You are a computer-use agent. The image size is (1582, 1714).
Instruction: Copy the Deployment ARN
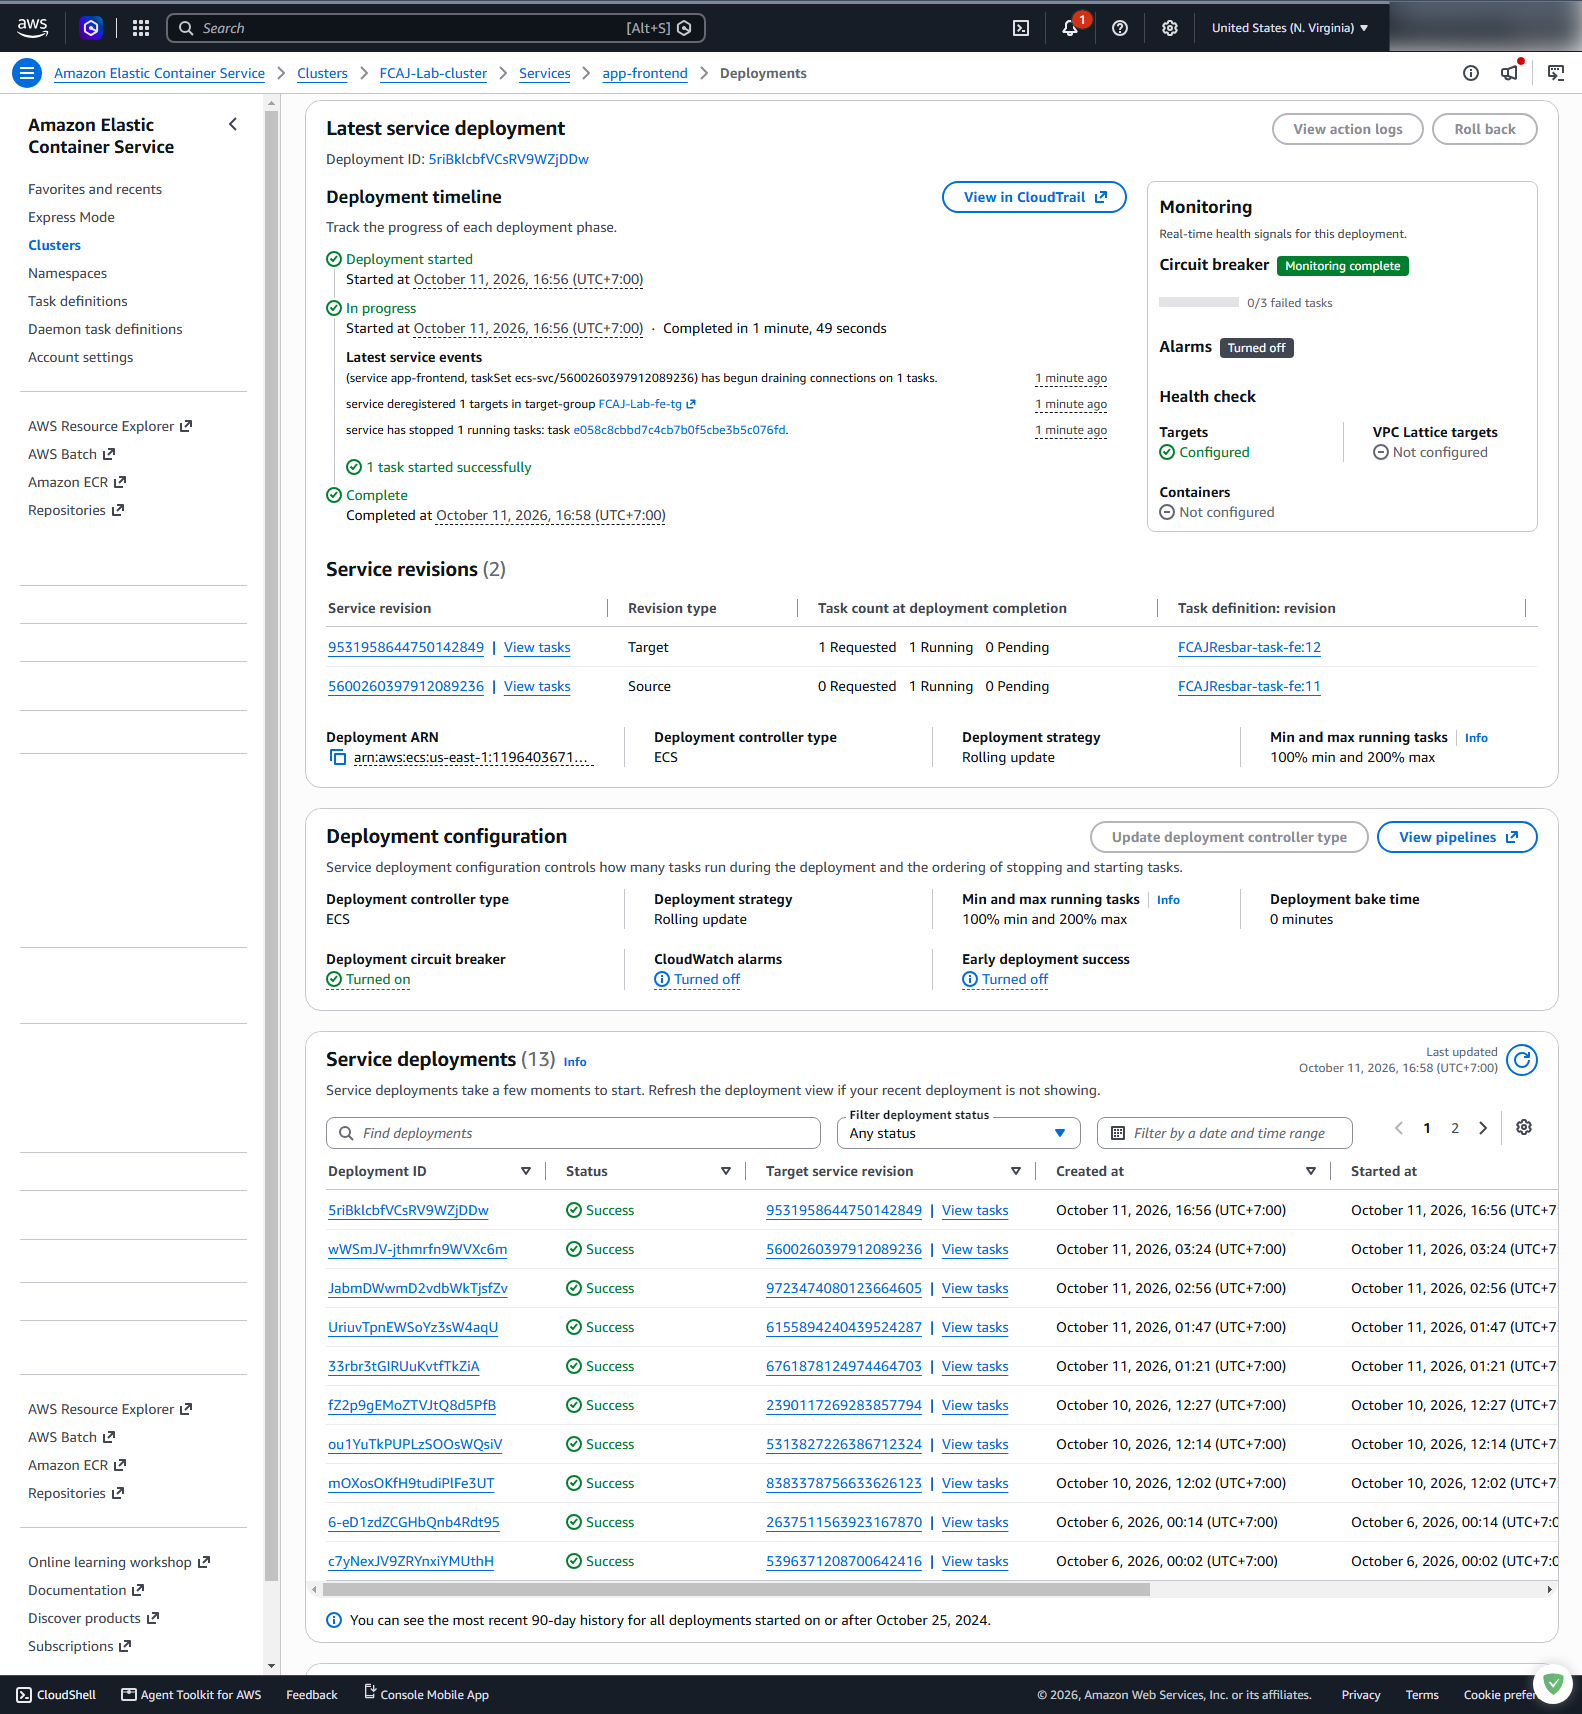point(338,758)
